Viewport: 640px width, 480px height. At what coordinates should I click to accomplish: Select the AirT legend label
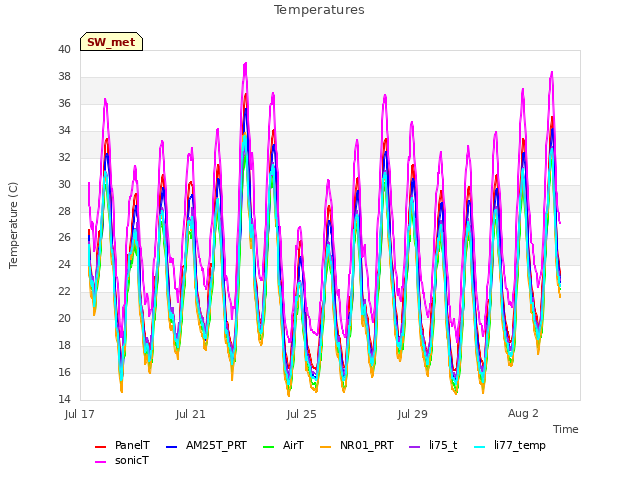click(x=293, y=445)
